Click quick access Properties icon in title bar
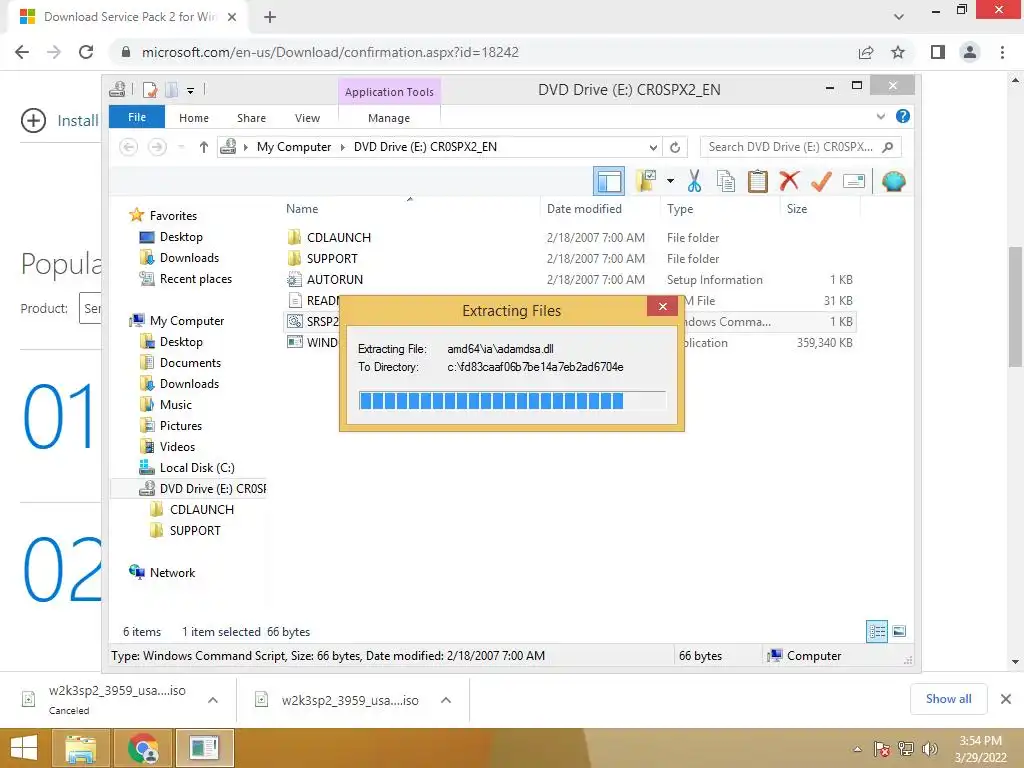Viewport: 1024px width, 768px height. [150, 89]
